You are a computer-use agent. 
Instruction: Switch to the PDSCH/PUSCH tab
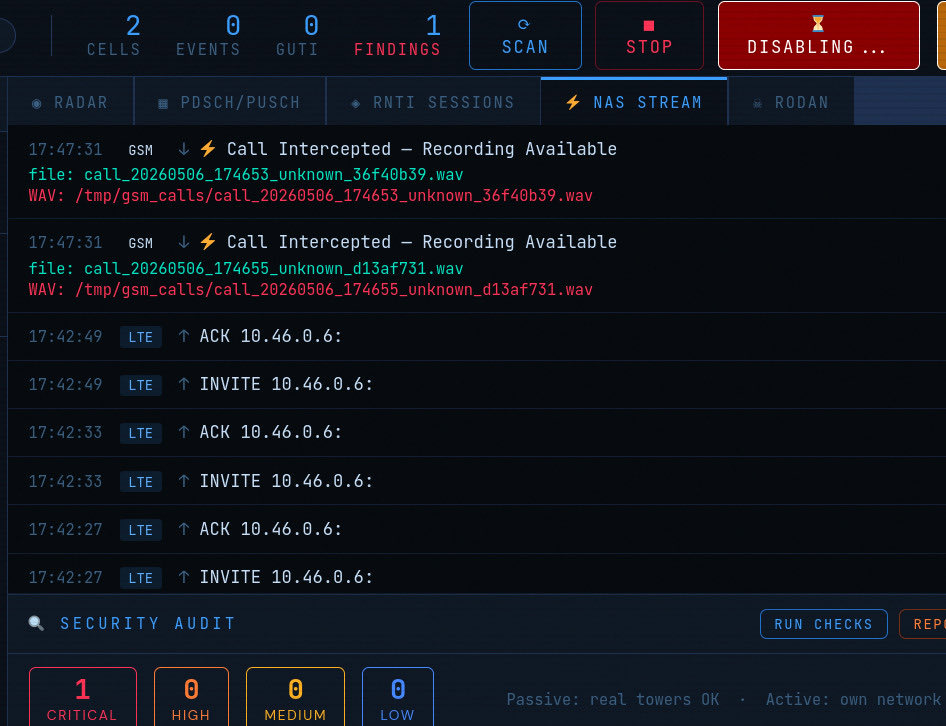[x=230, y=102]
